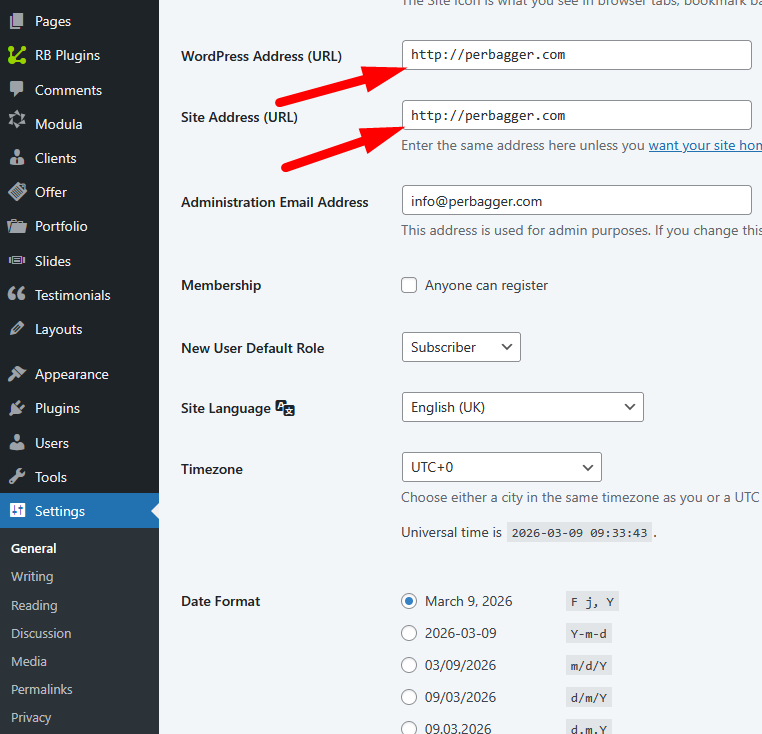The width and height of the screenshot is (762, 734).
Task: Enable the Anyone can register checkbox
Action: tap(409, 285)
